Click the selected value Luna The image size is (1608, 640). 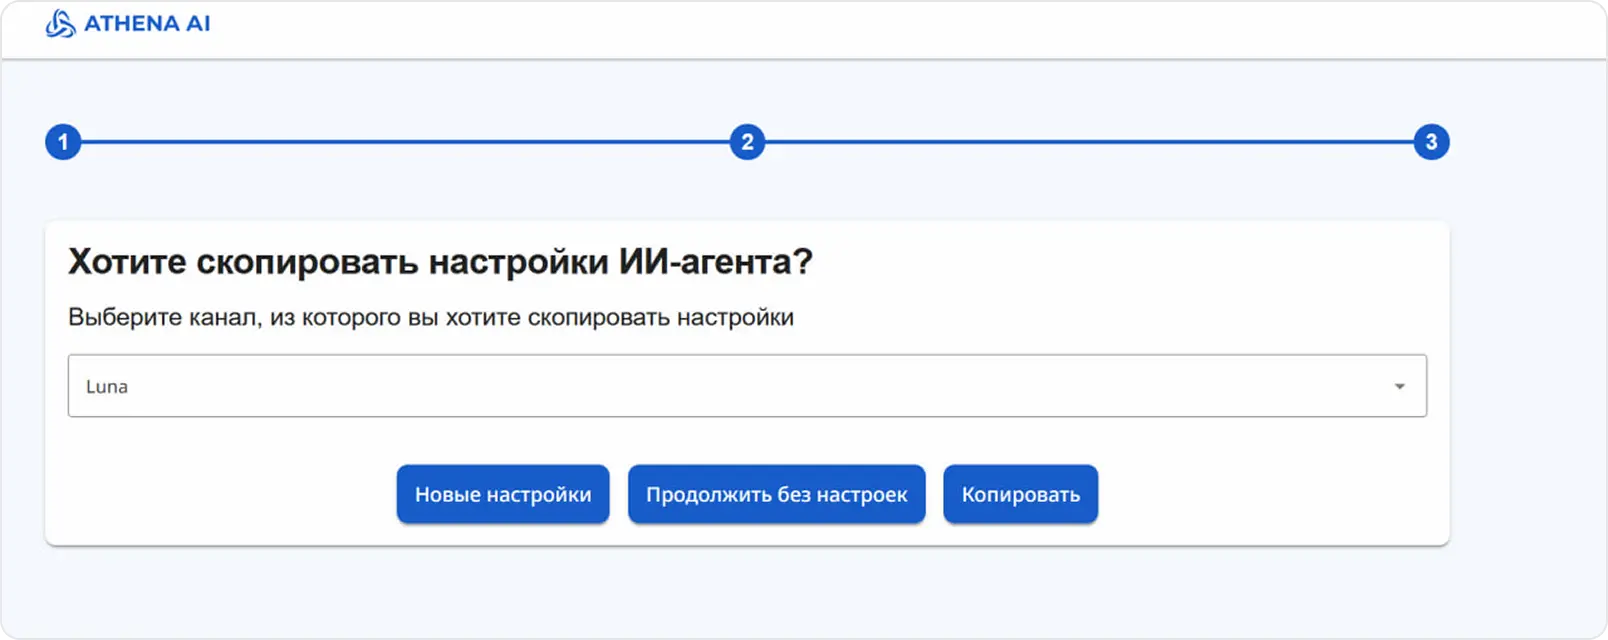[x=107, y=387]
